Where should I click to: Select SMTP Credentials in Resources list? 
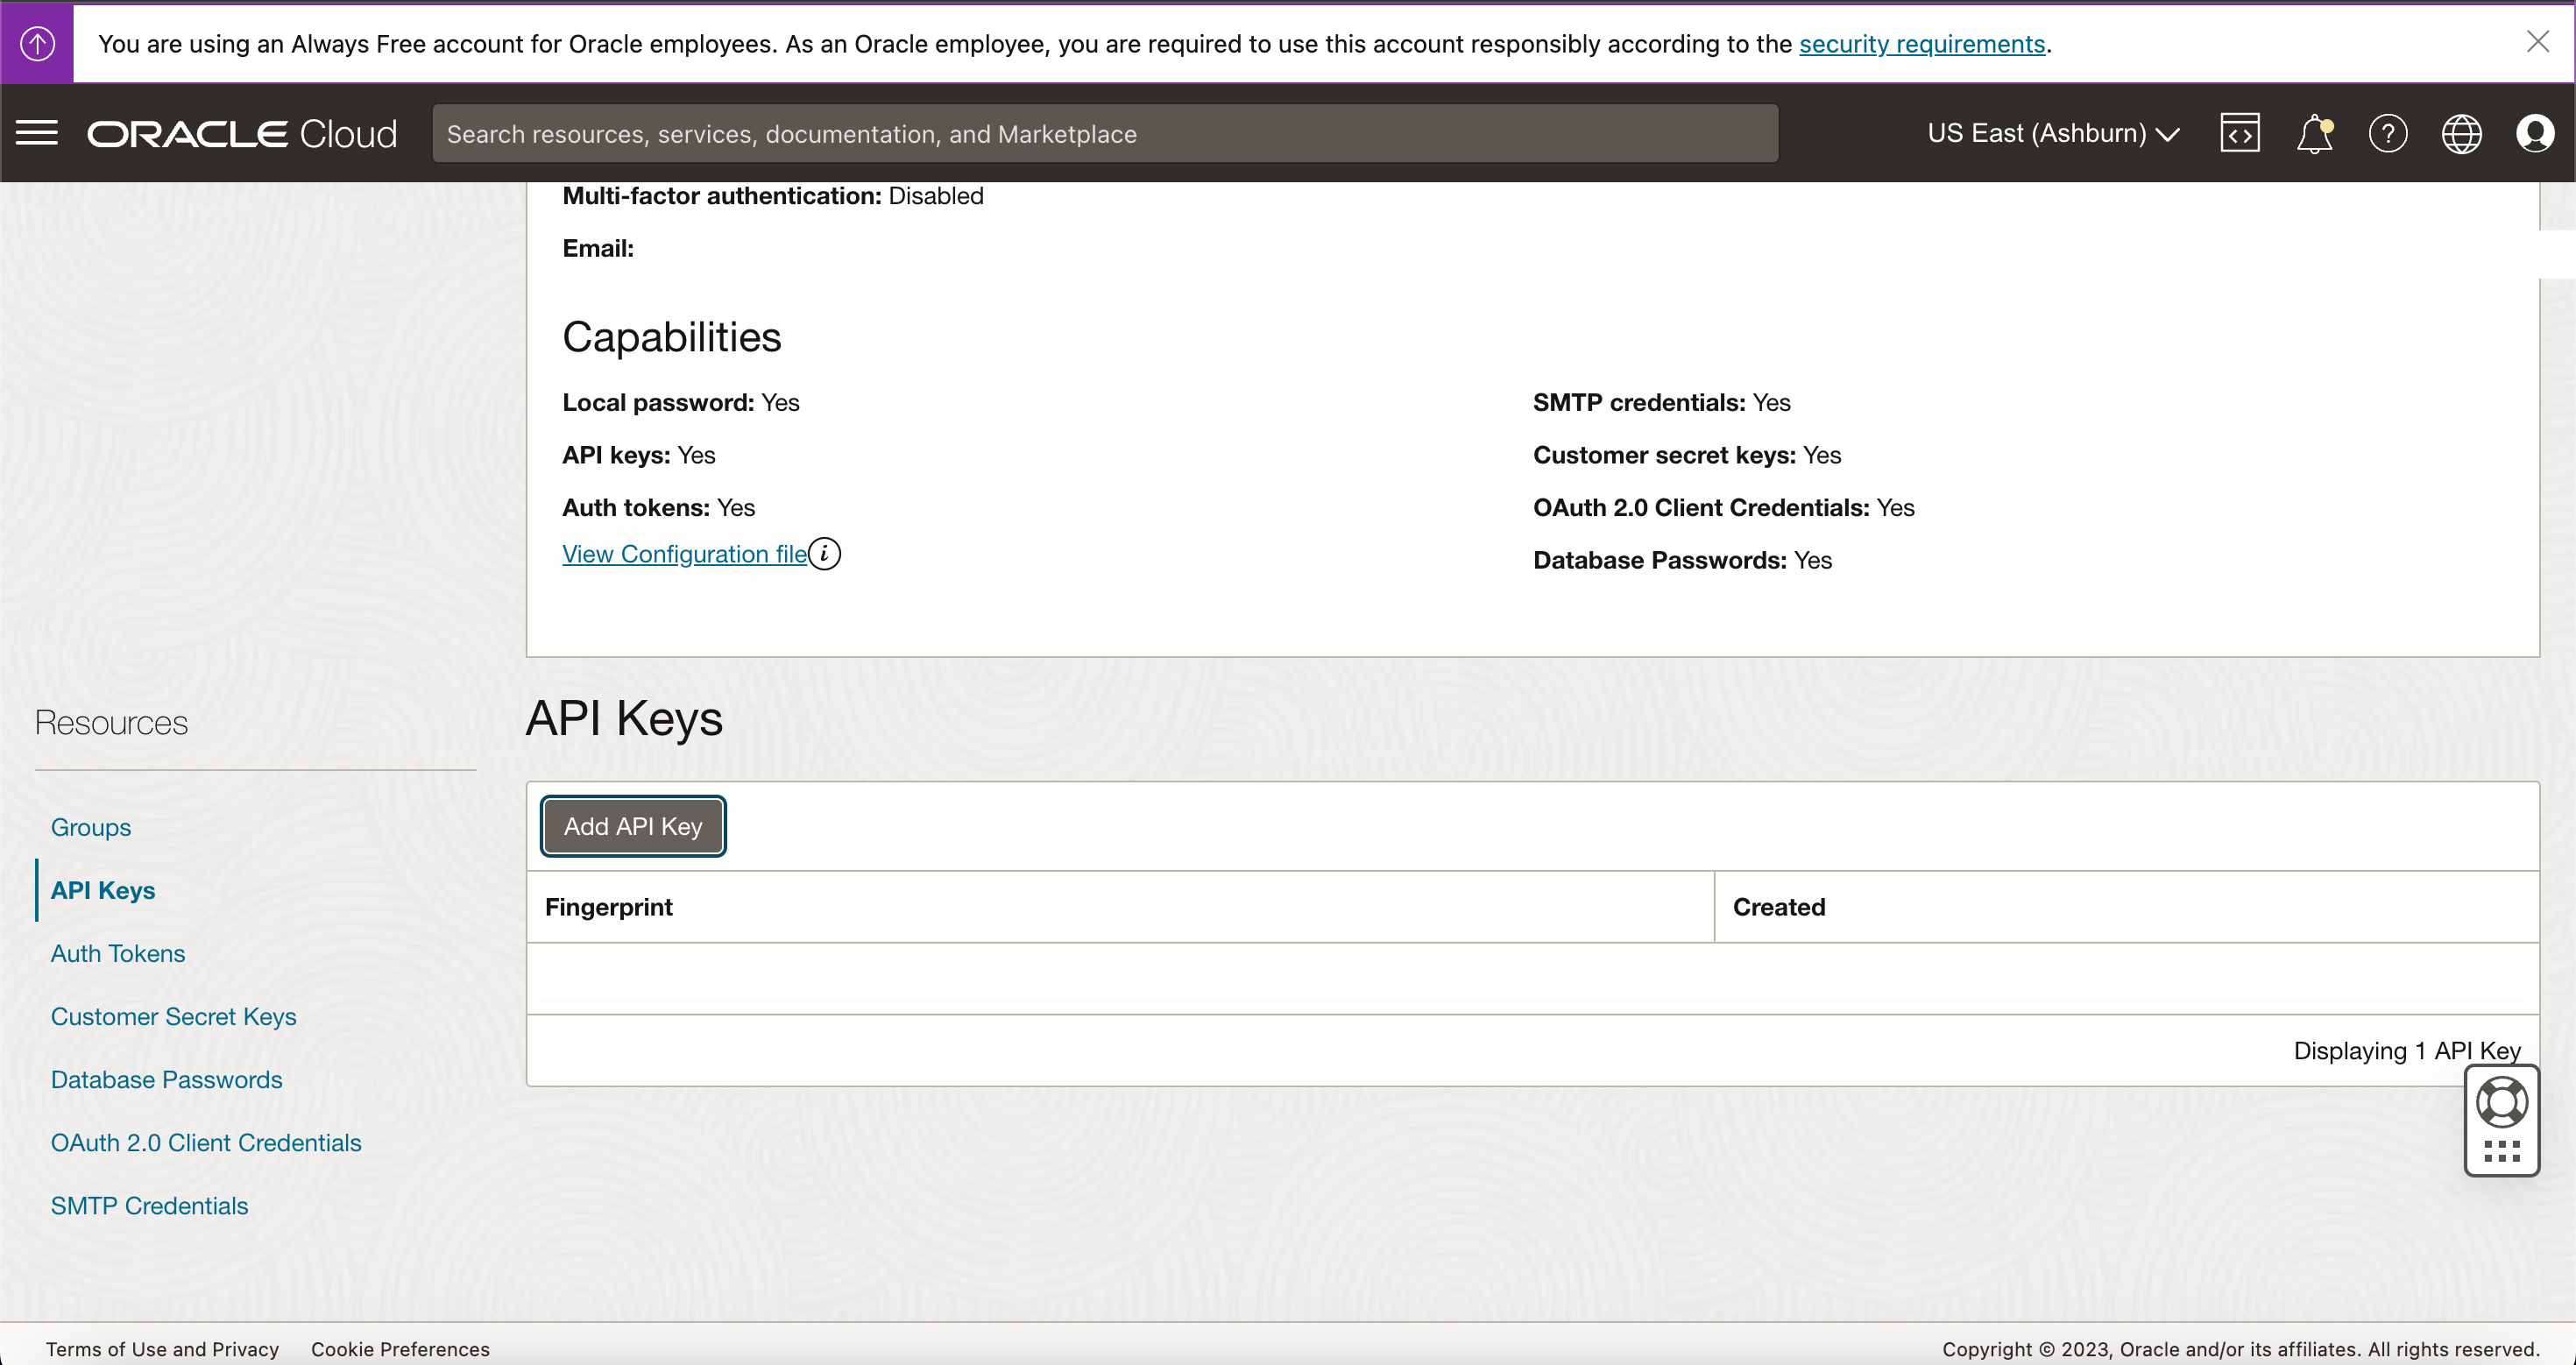click(x=150, y=1205)
